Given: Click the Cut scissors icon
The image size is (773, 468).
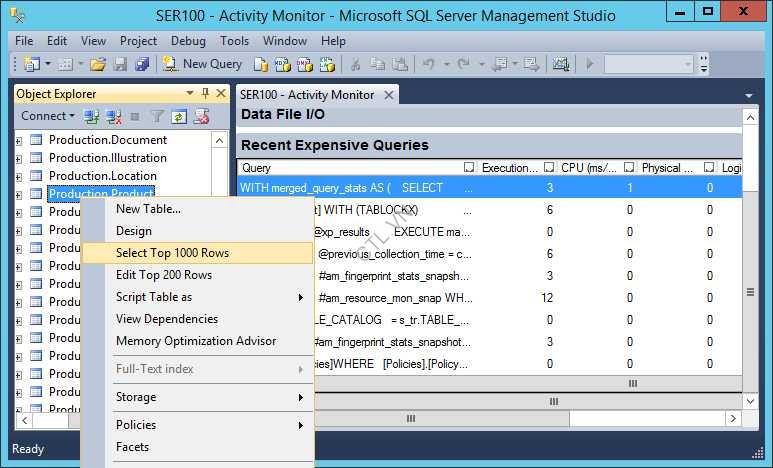Looking at the screenshot, I should pyautogui.click(x=355, y=64).
